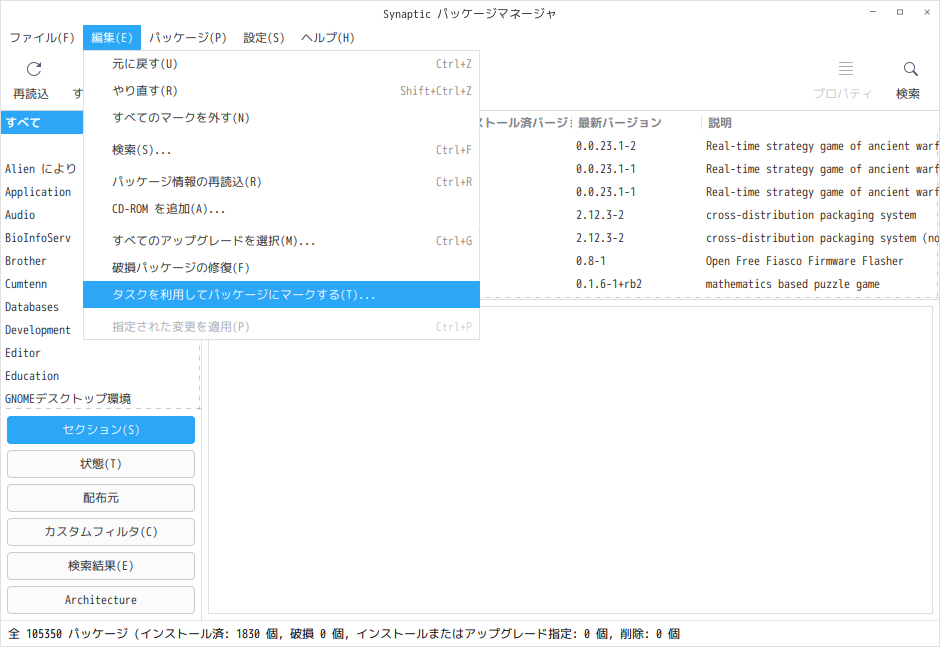Screen dimensions: 940x647
Task: Click the 配布元 filter button
Action: pyautogui.click(x=101, y=498)
